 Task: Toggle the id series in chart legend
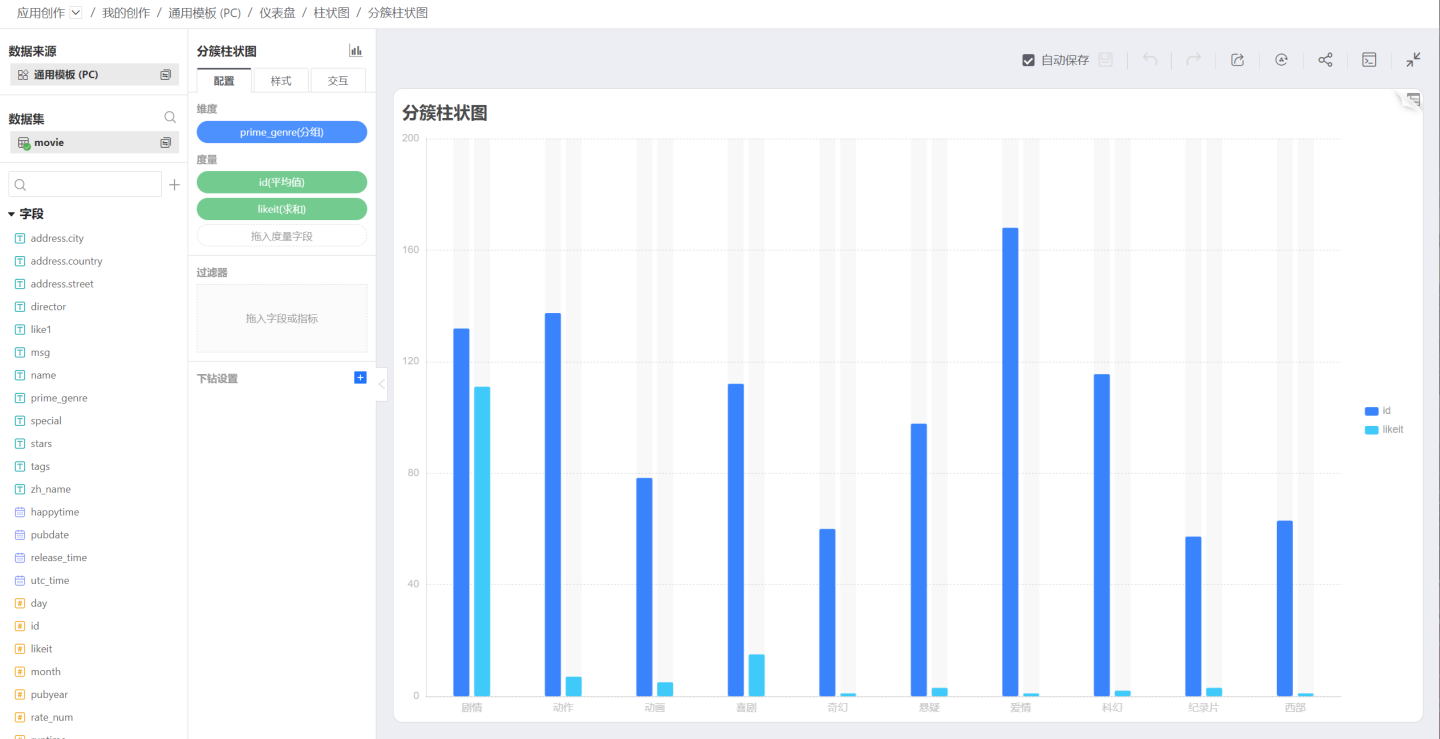1378,411
